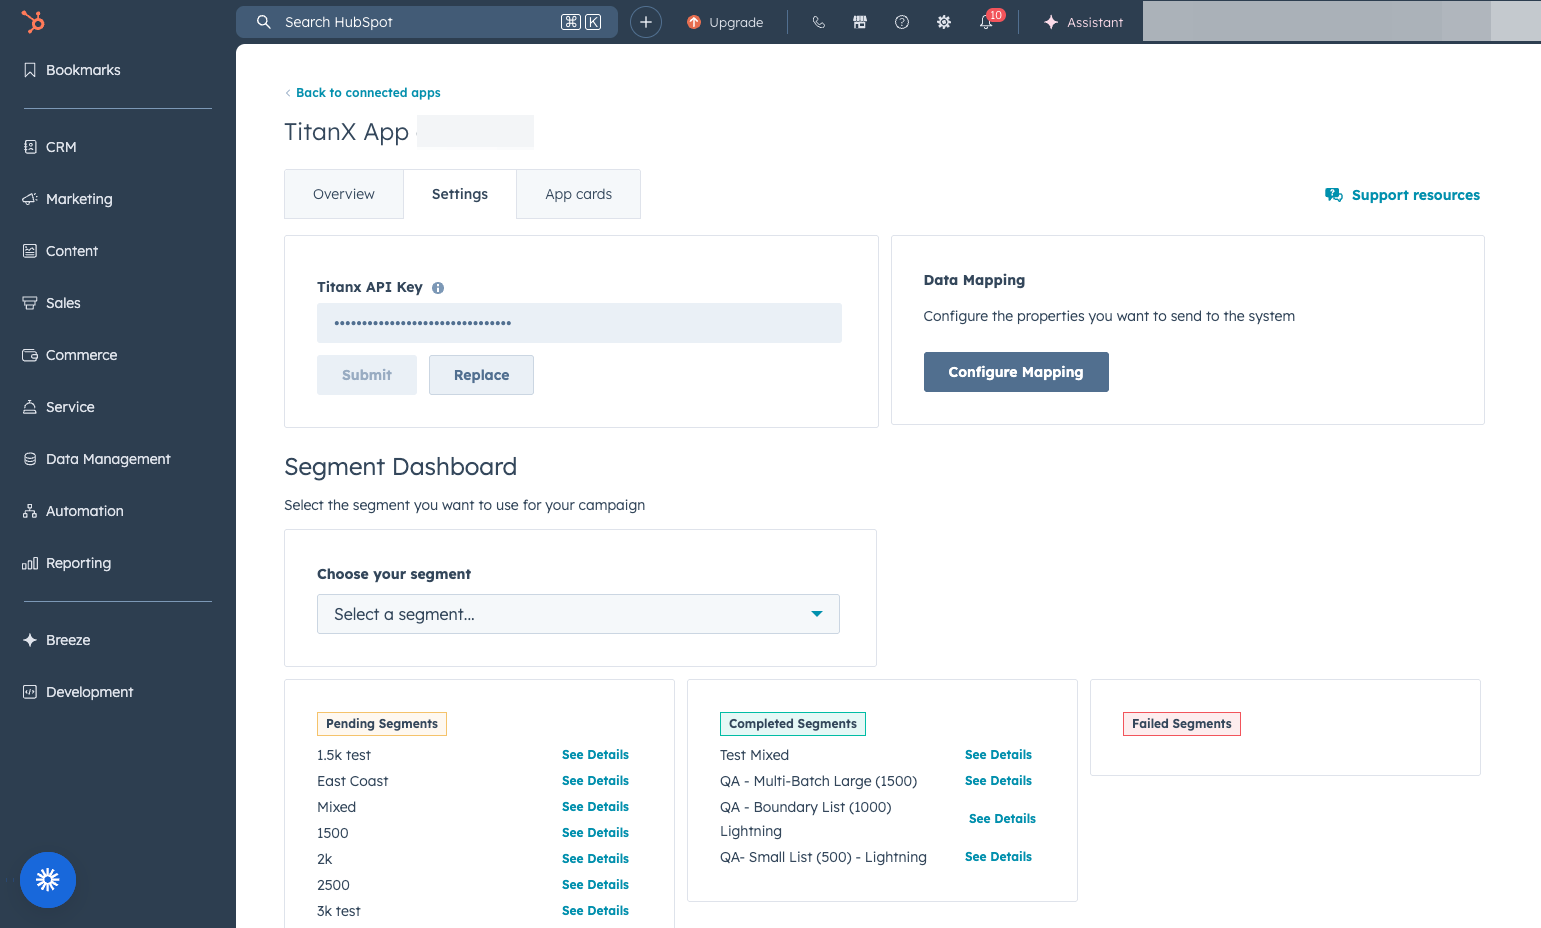Select the Settings tab
This screenshot has height=928, width=1541.
tap(460, 194)
